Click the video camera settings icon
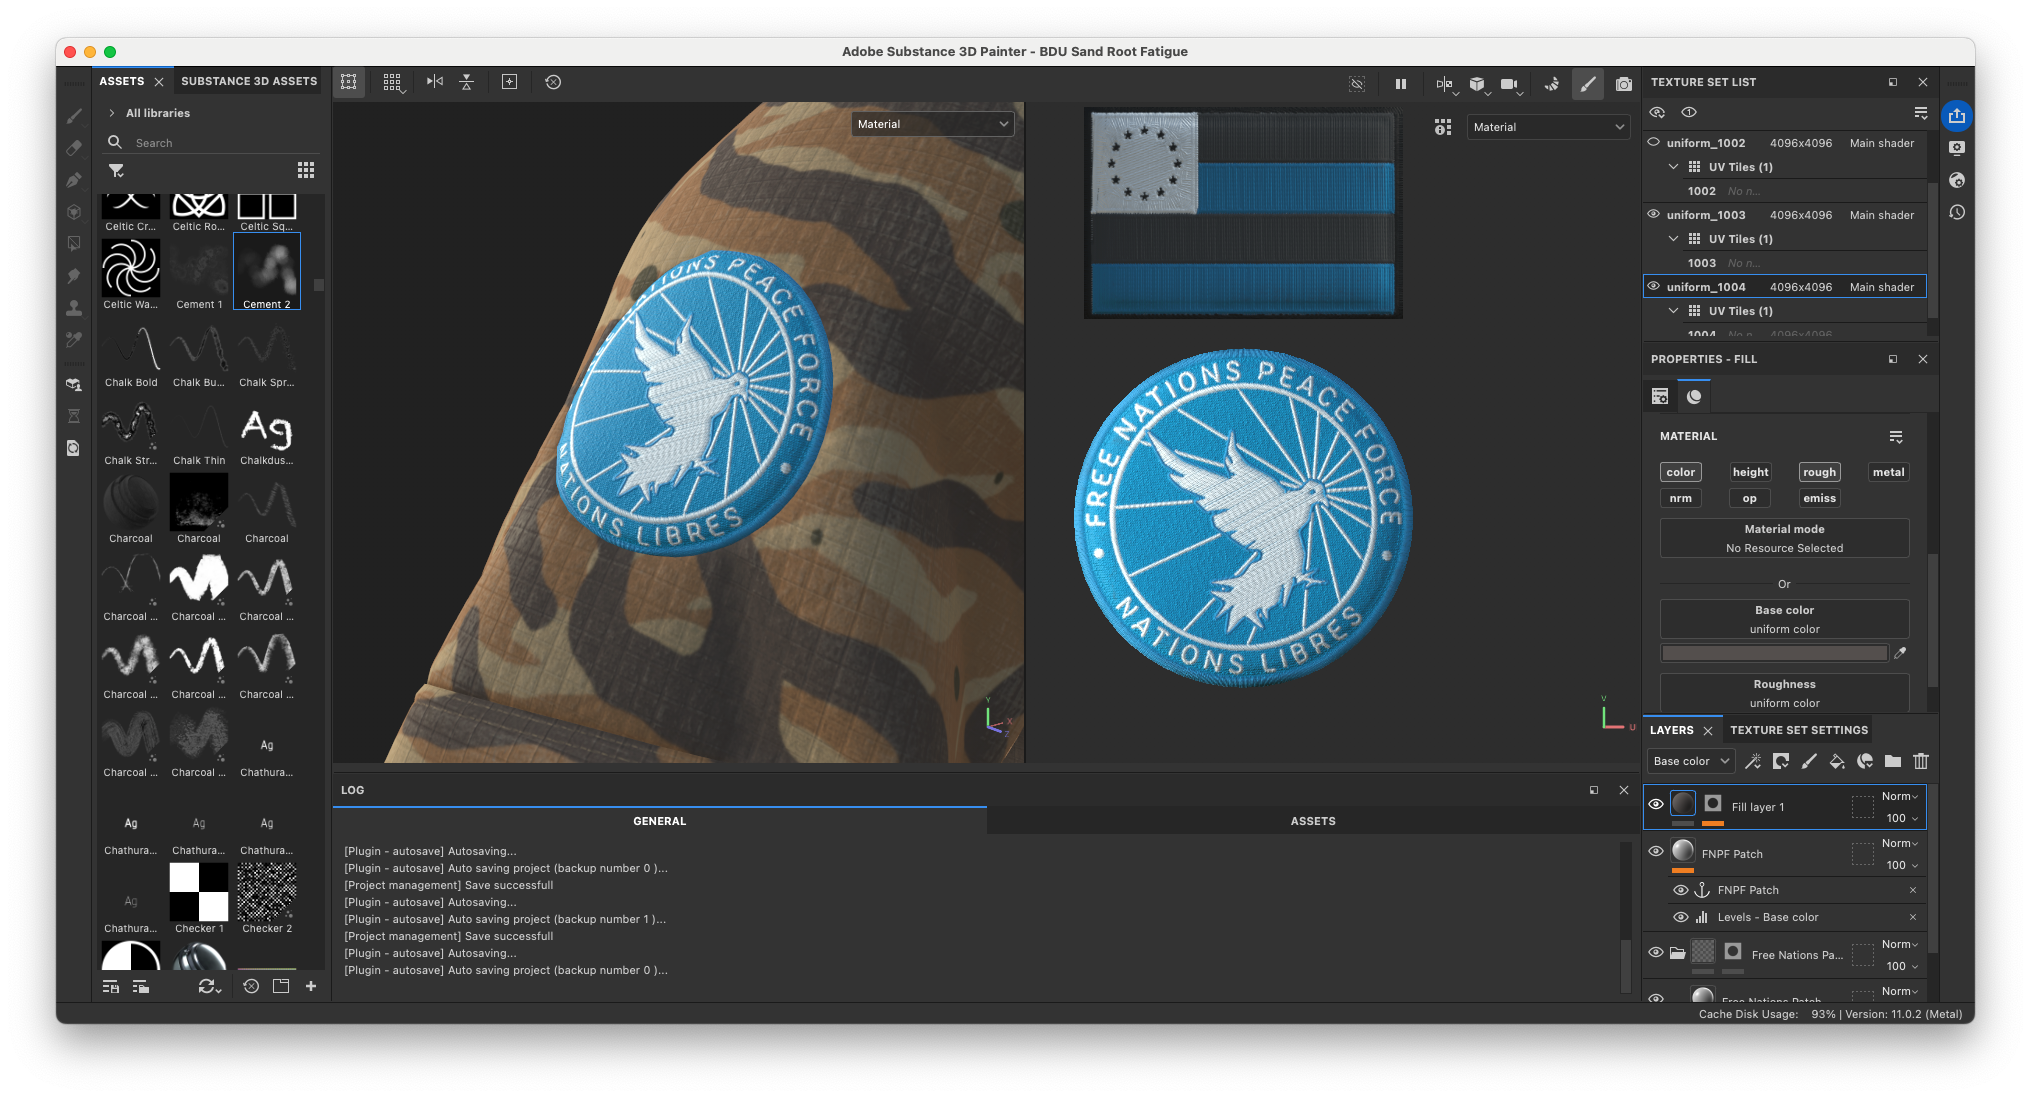Viewport: 2031px width, 1098px height. coord(1509,83)
